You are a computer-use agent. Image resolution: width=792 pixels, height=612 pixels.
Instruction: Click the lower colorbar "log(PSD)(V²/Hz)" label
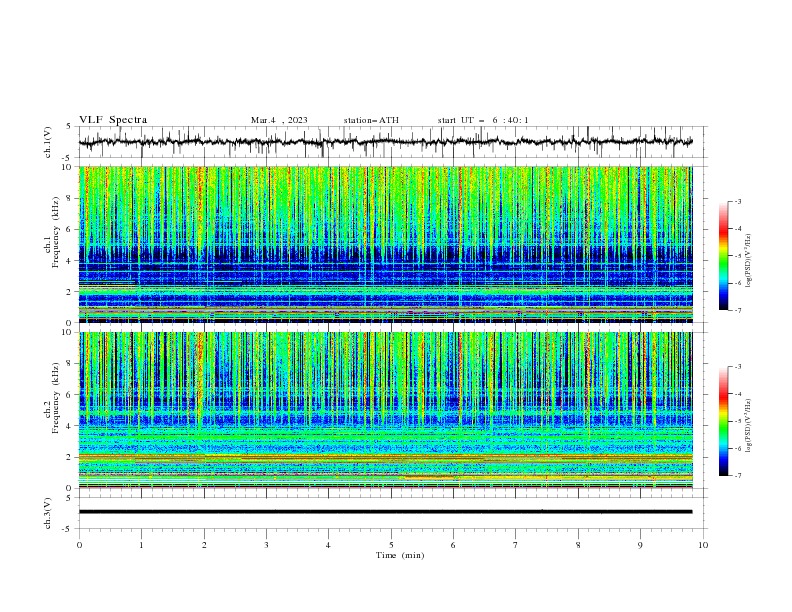pos(749,426)
